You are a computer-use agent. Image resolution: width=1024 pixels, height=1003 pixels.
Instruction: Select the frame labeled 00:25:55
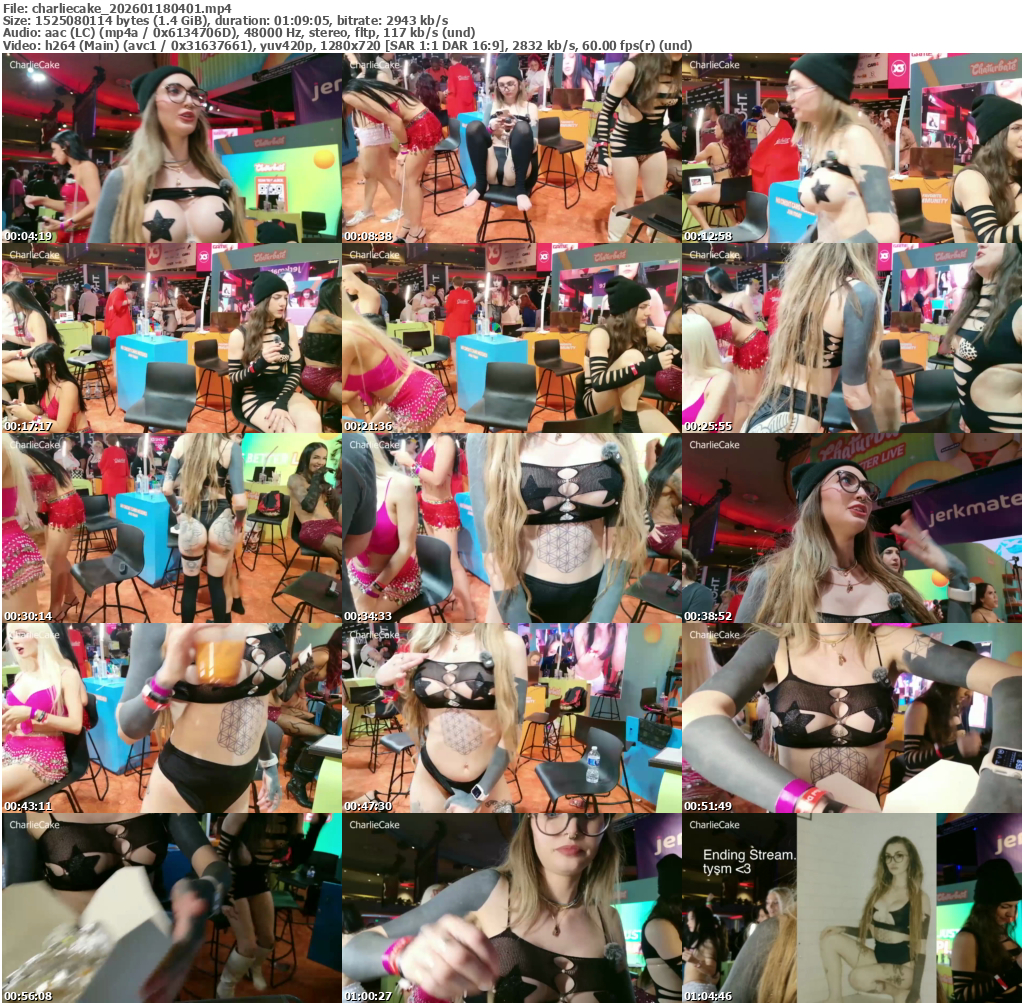click(x=852, y=338)
